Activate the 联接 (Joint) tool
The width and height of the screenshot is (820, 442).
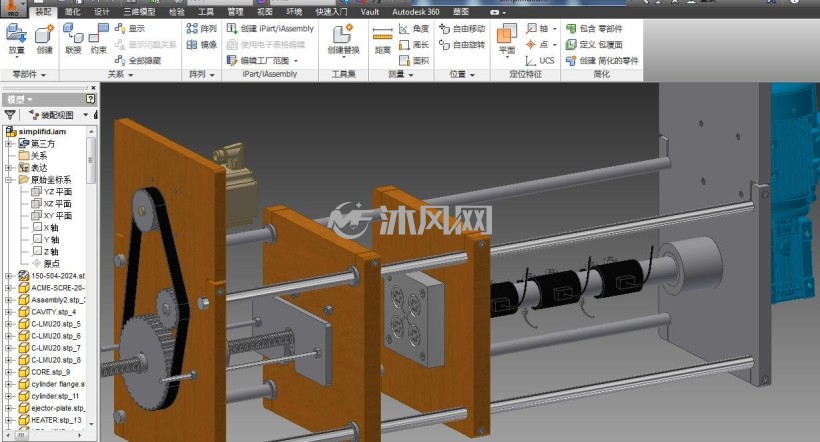(x=73, y=39)
